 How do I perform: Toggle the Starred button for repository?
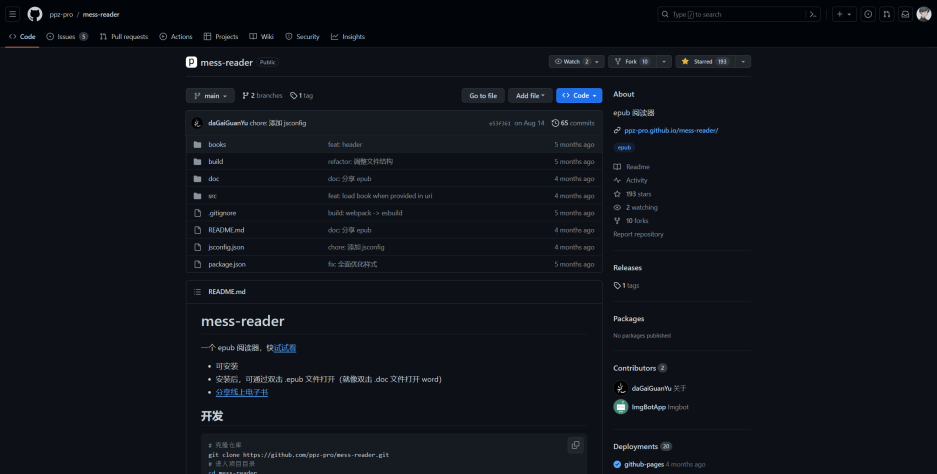point(705,62)
